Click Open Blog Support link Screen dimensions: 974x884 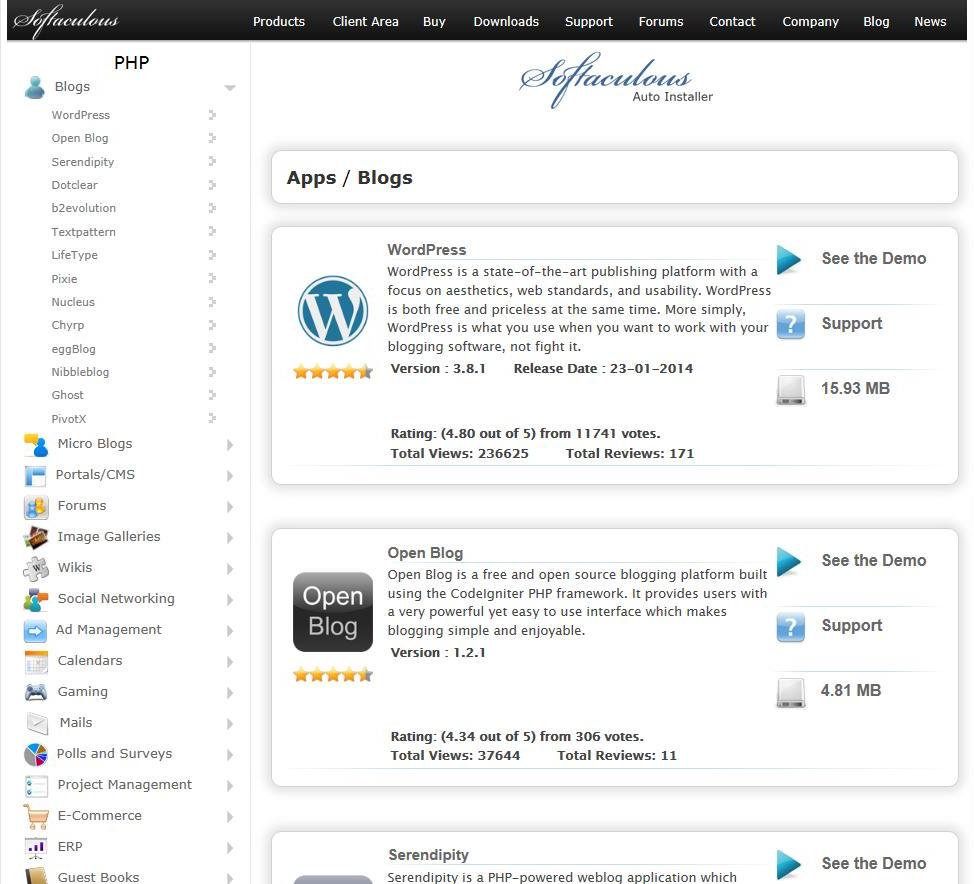852,626
